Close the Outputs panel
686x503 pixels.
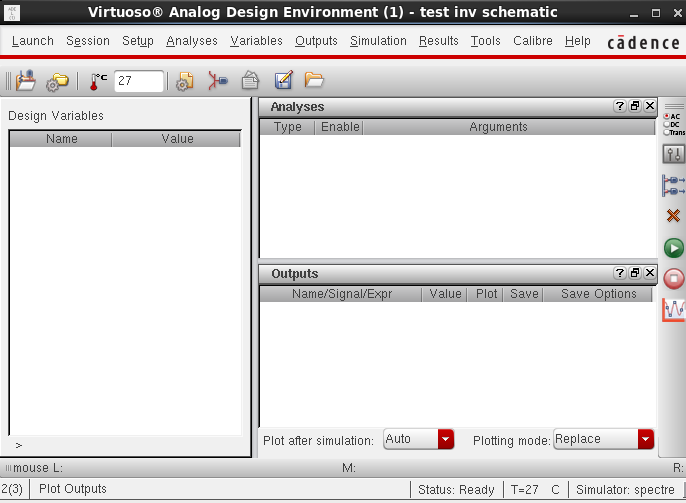pyautogui.click(x=650, y=273)
